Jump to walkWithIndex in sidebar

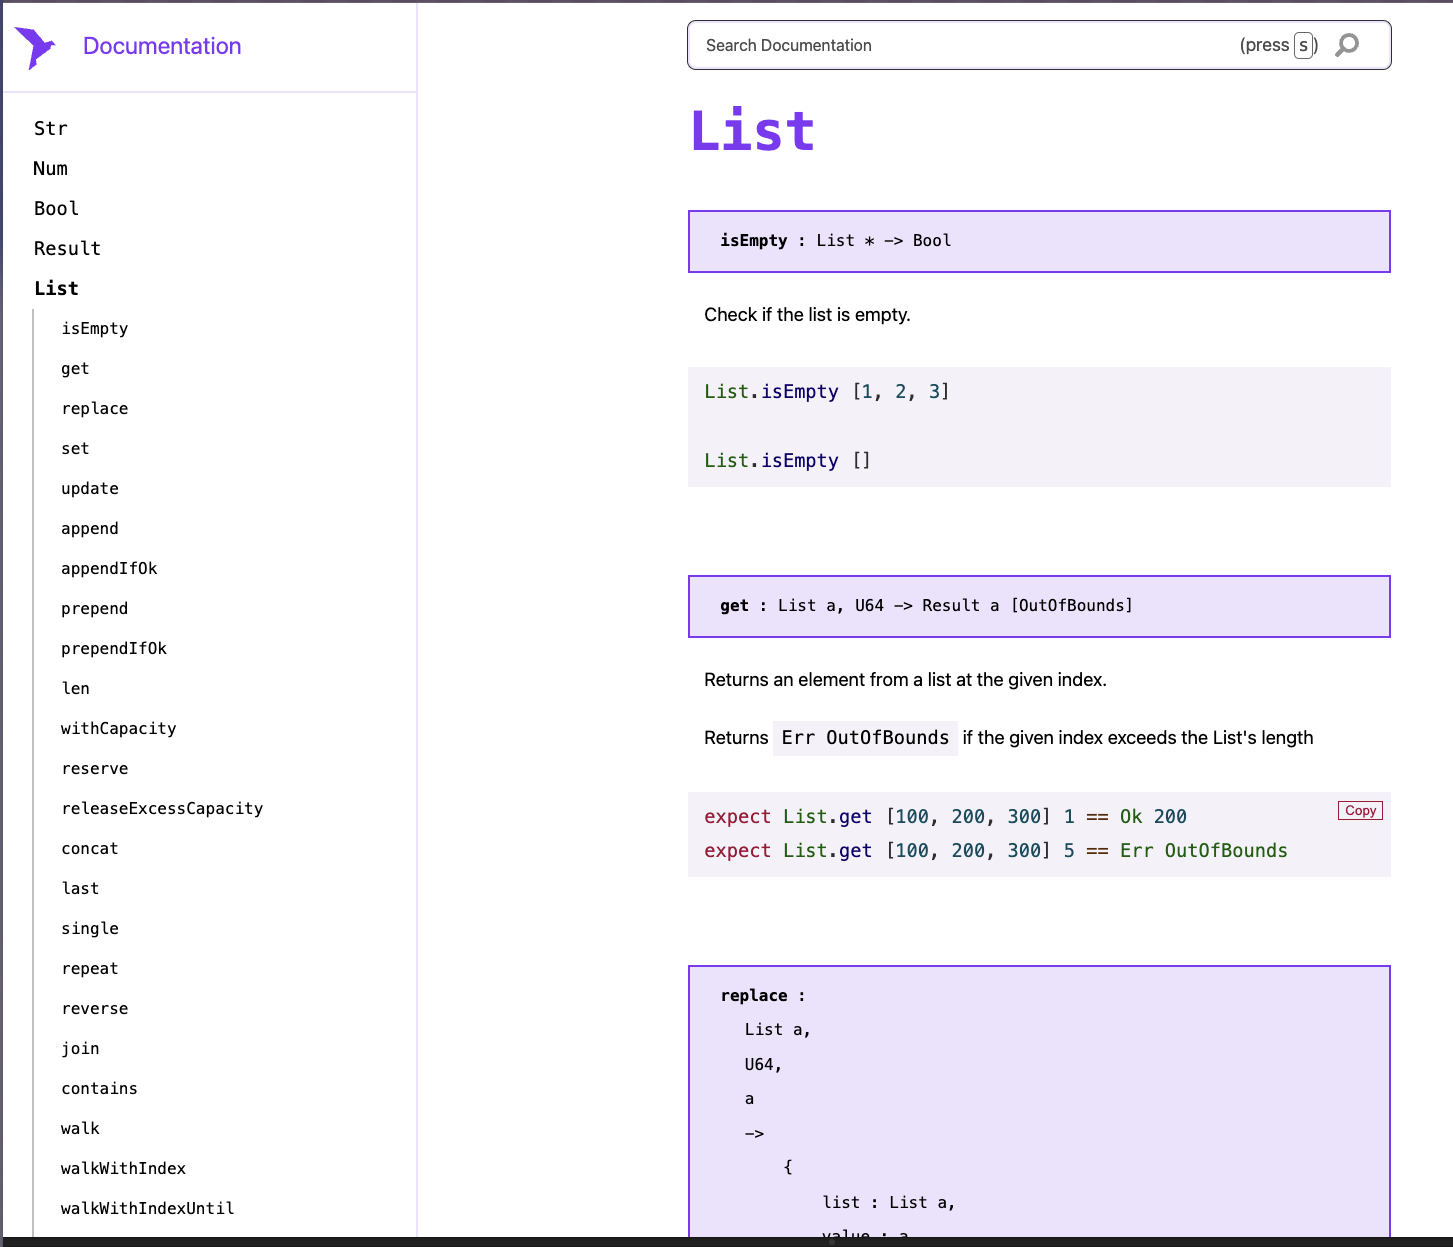click(x=123, y=1168)
